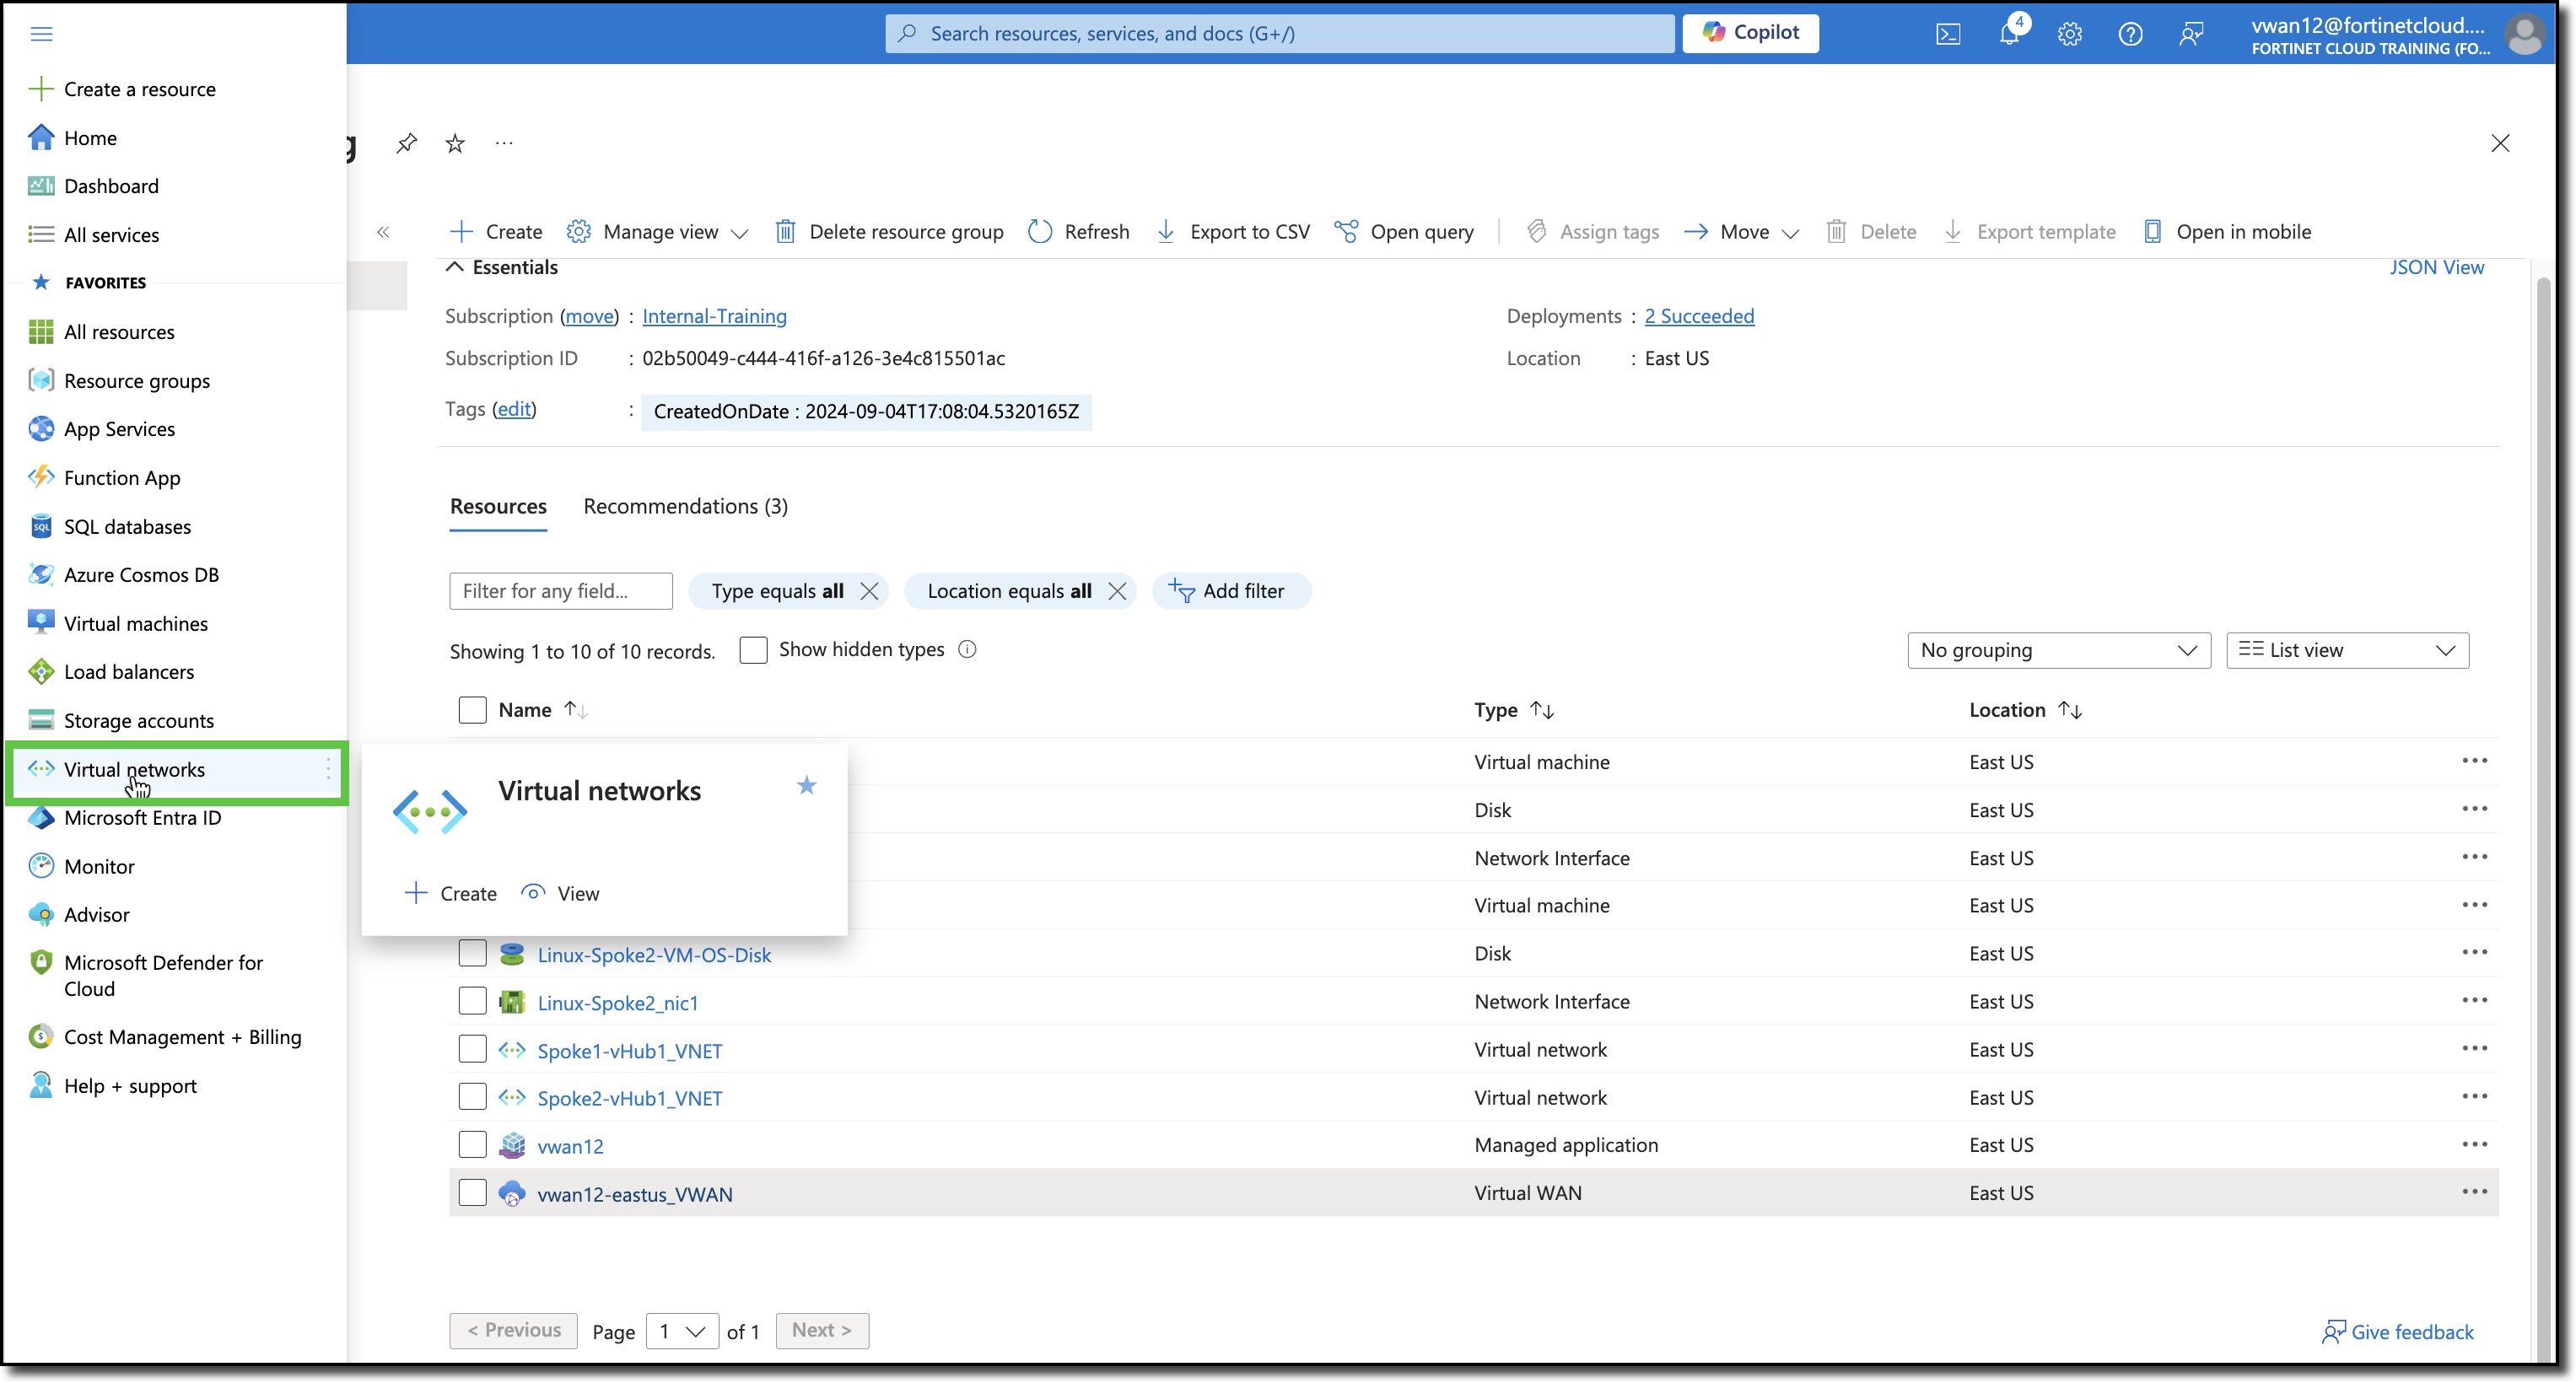Open Cloud Shell from top bar
The image size is (2576, 1383).
(1948, 34)
